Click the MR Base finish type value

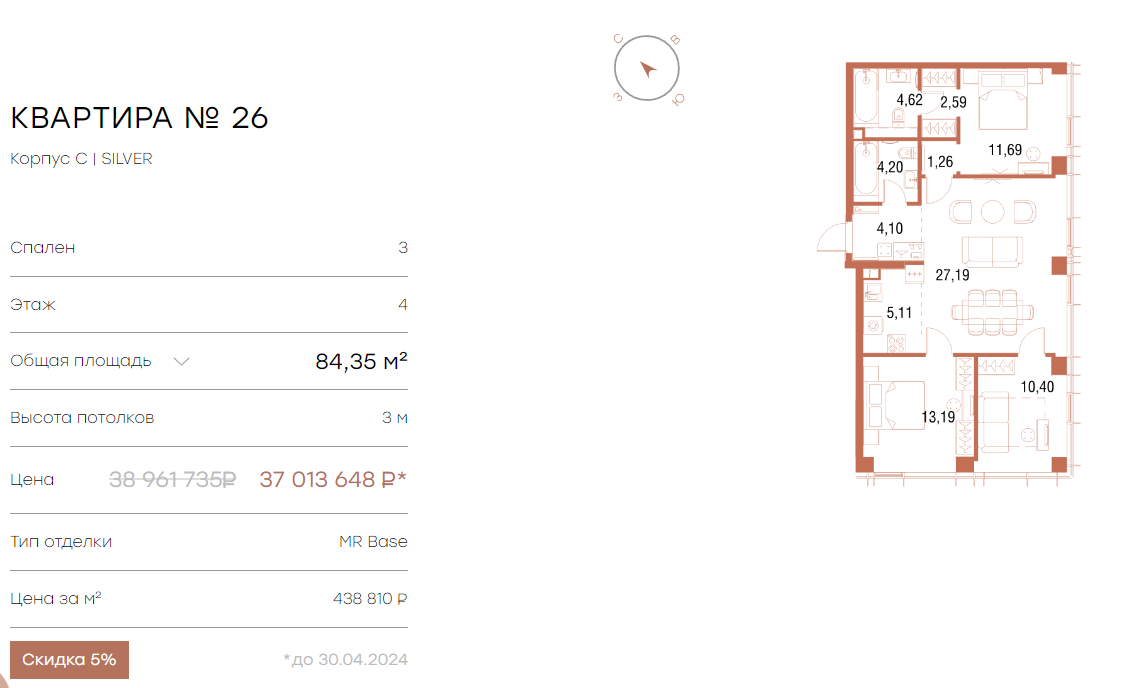pyautogui.click(x=373, y=541)
